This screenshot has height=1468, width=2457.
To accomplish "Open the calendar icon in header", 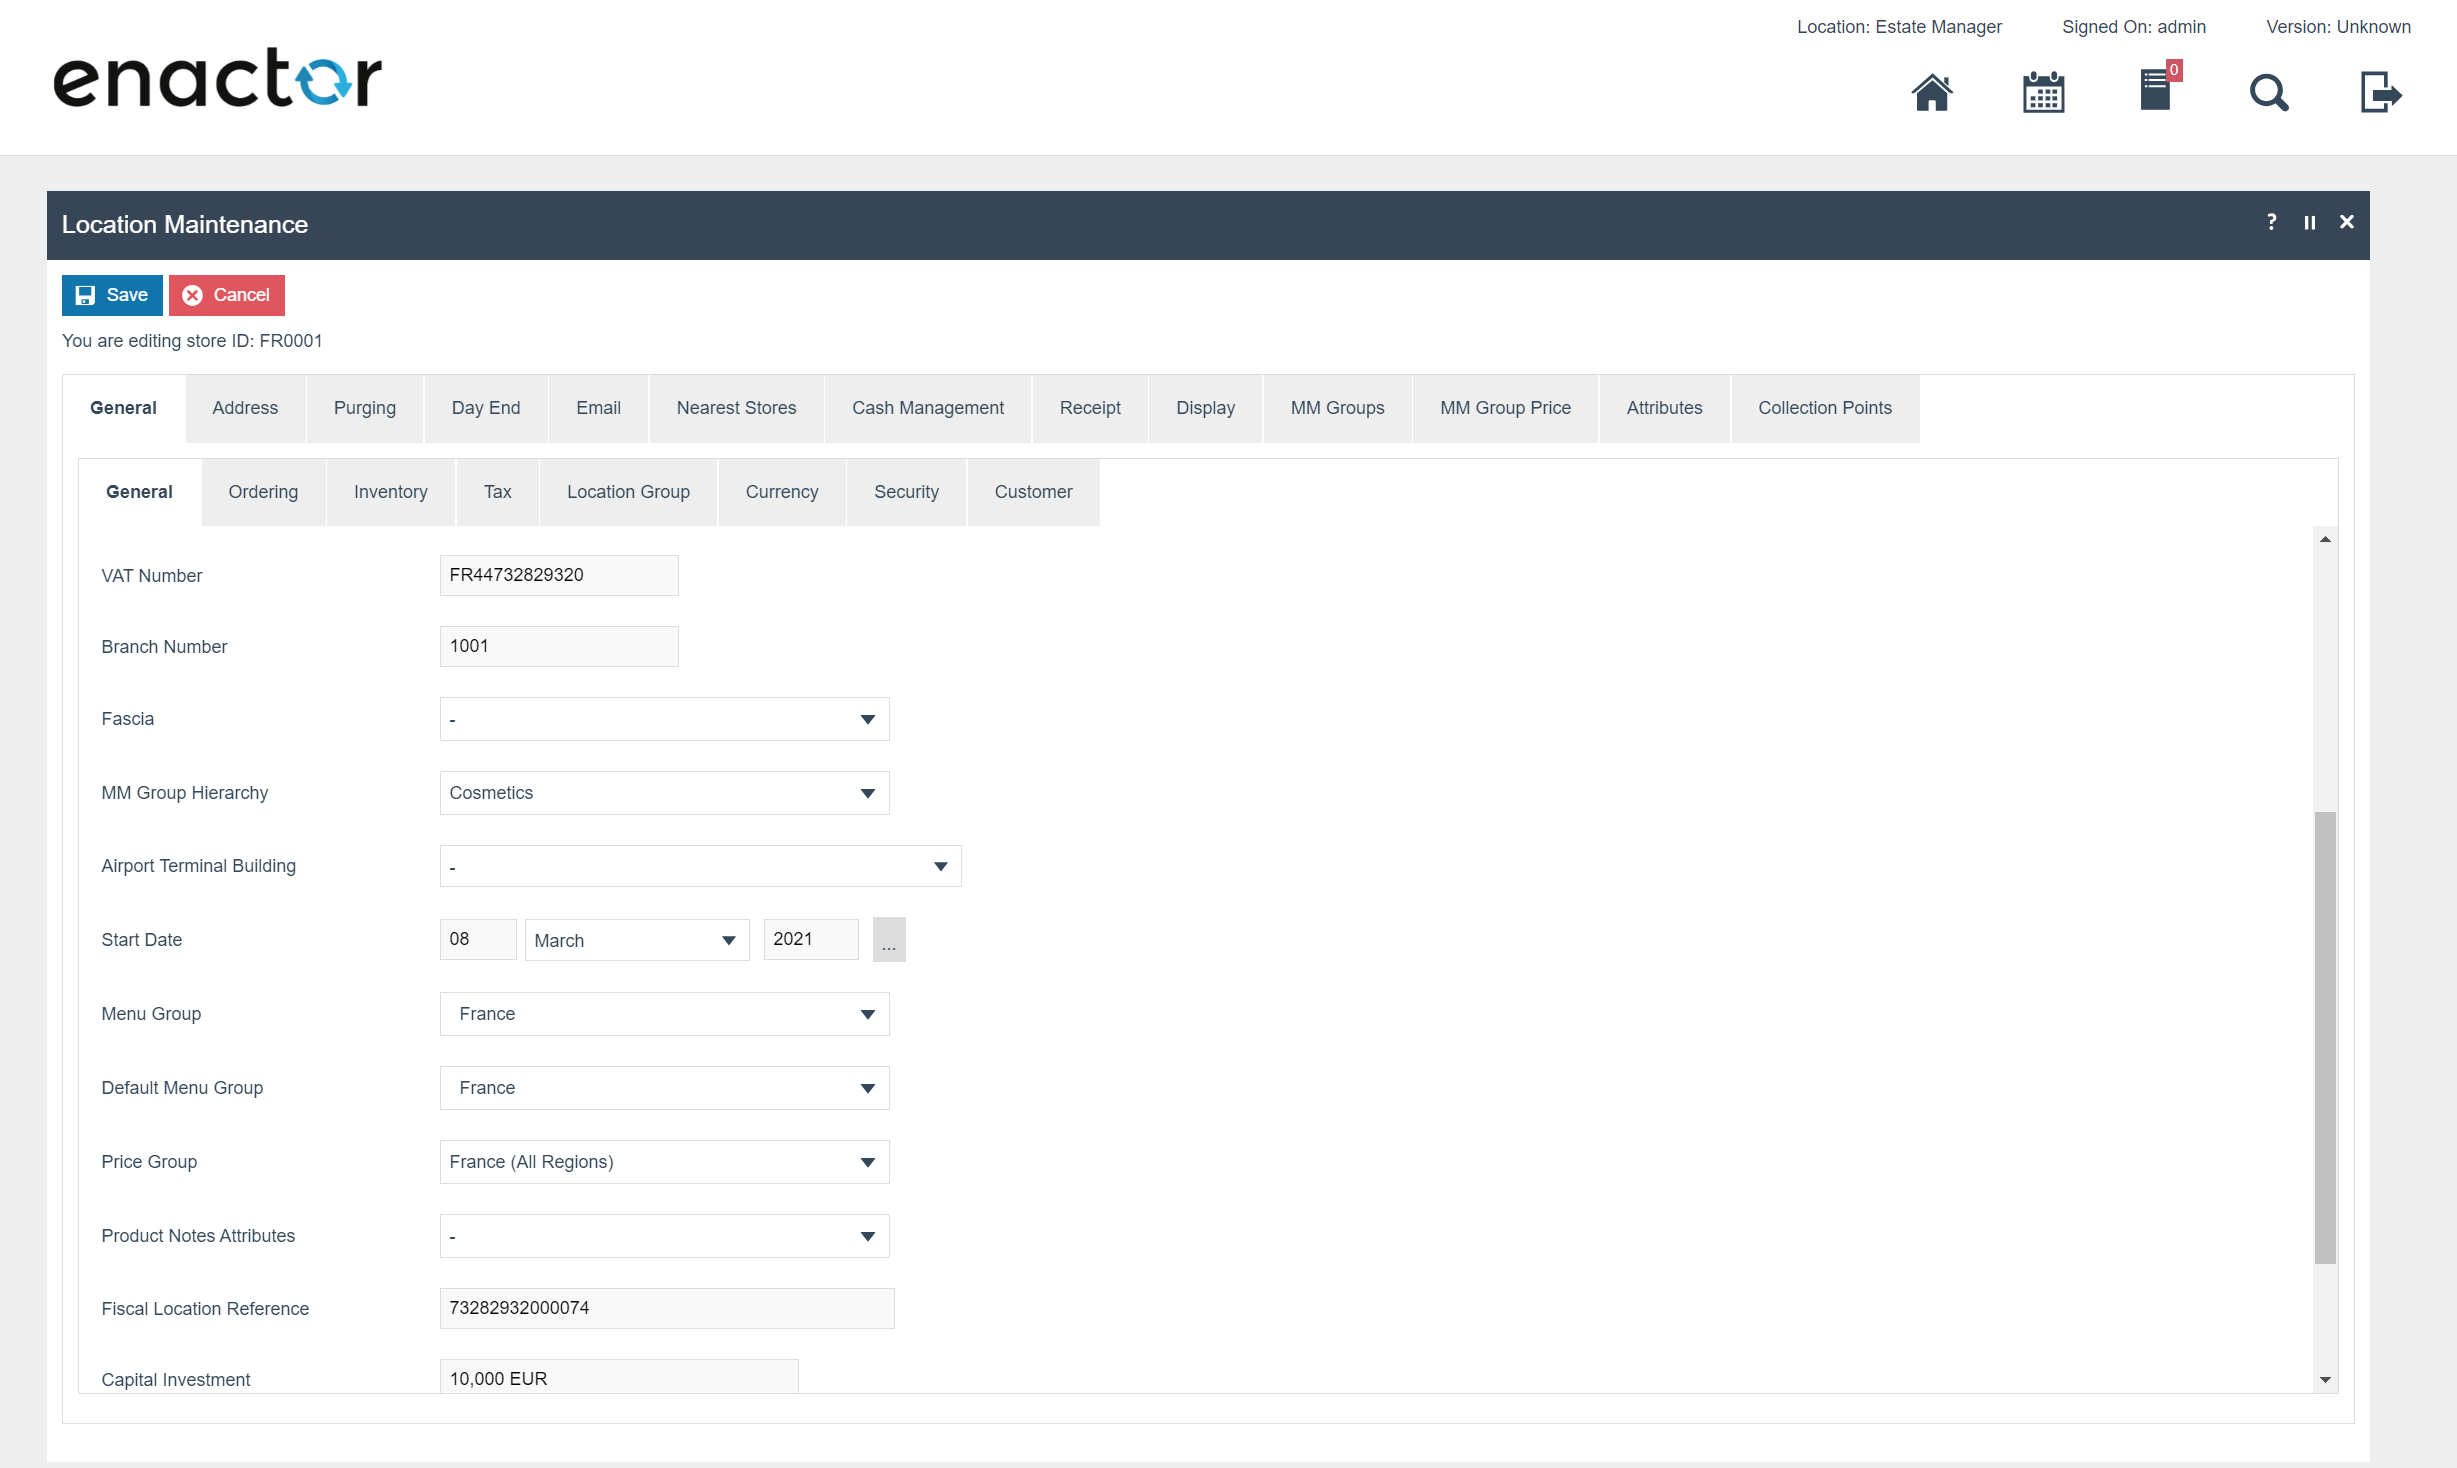I will (2043, 93).
